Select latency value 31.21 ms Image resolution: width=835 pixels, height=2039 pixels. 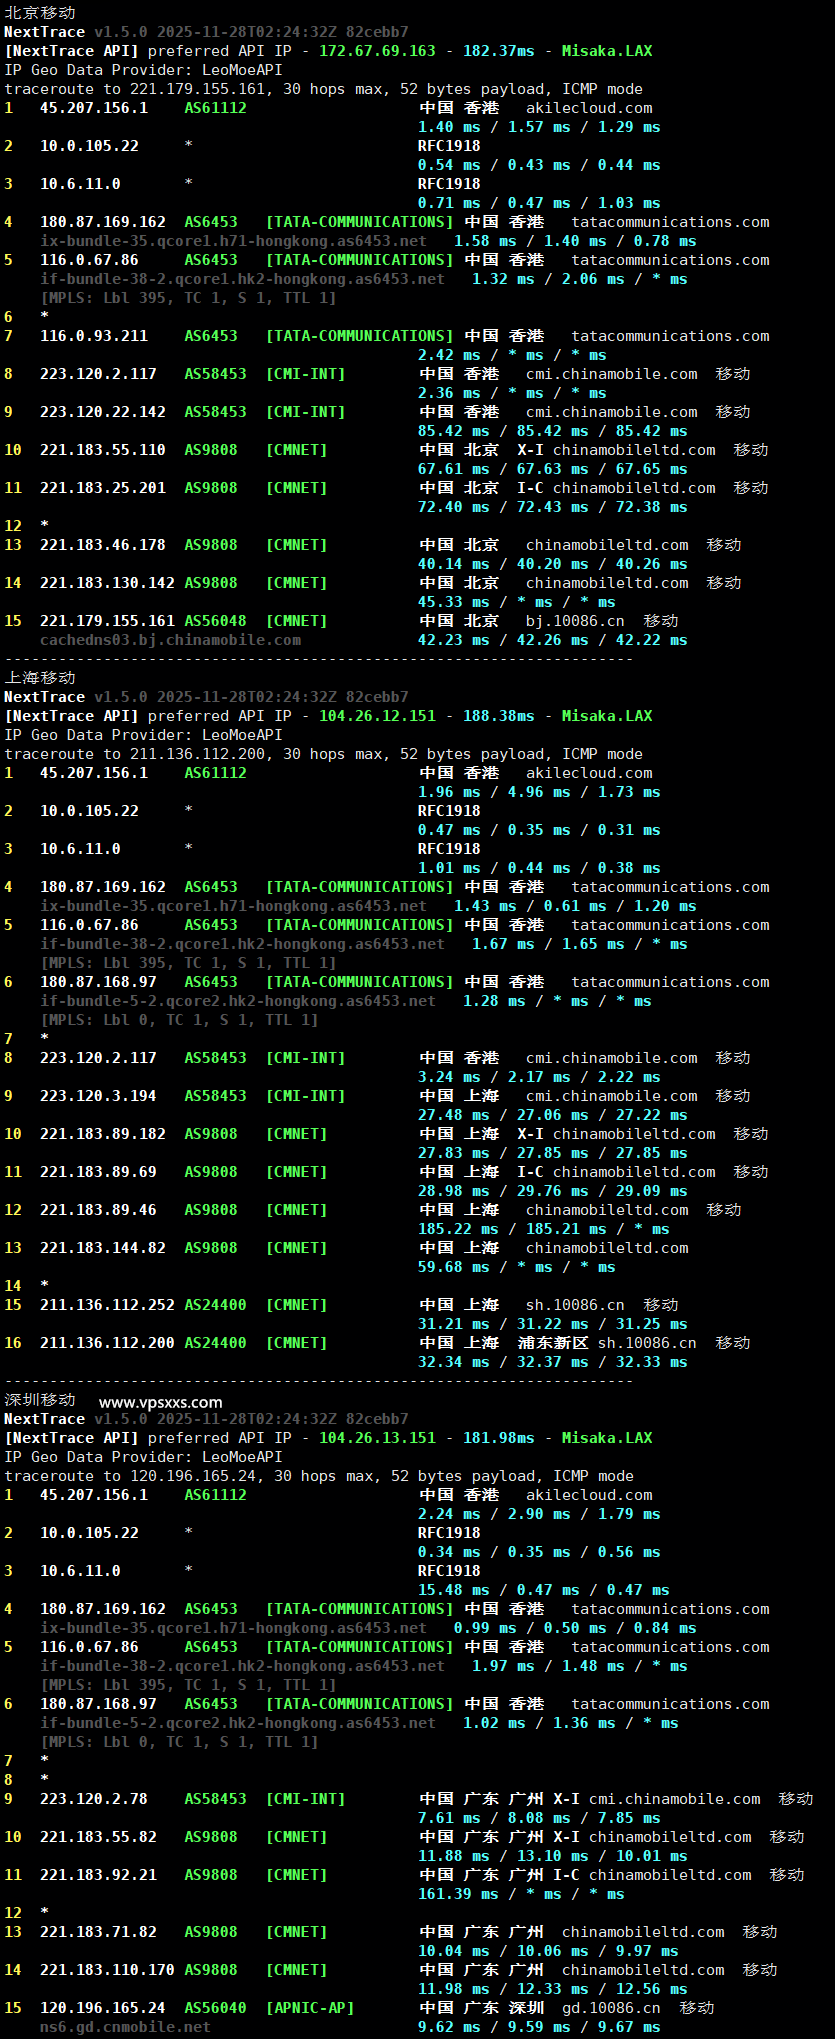(454, 1324)
